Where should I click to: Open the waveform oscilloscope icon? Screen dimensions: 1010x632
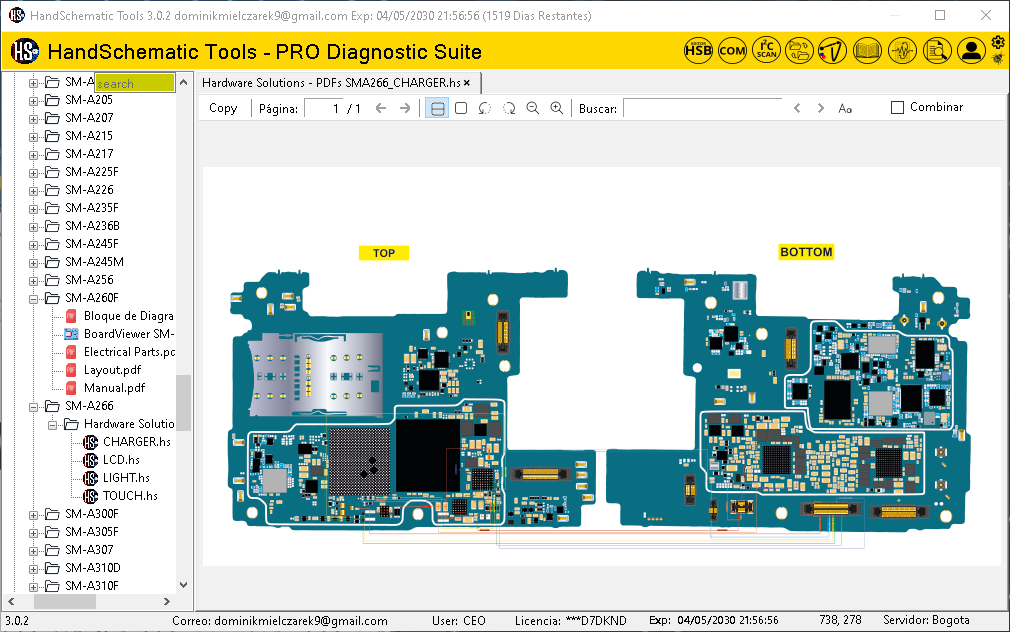(902, 50)
